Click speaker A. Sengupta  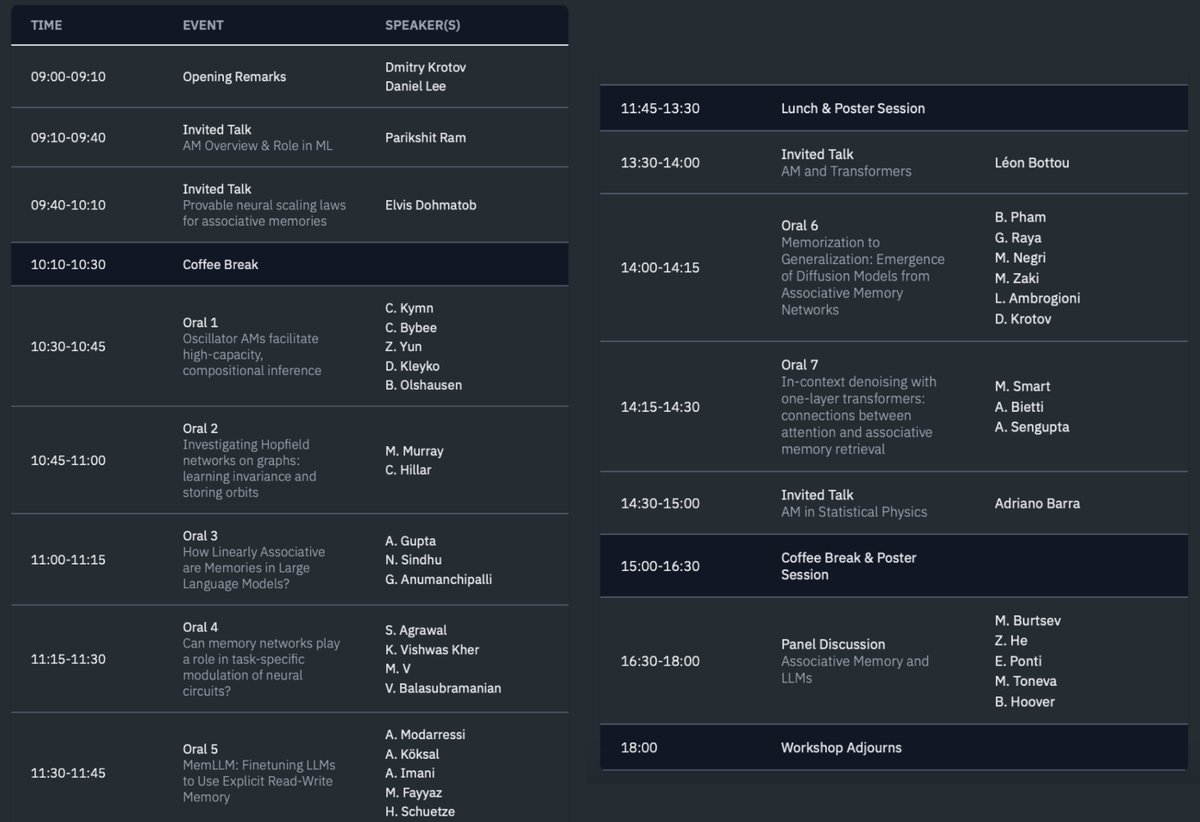coord(1032,427)
